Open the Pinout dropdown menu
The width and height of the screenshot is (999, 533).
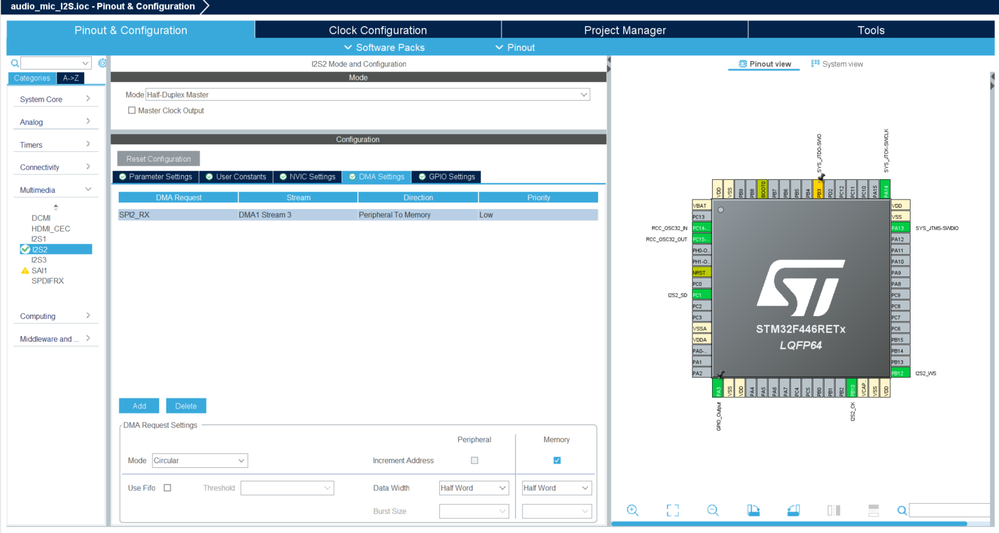click(x=515, y=47)
